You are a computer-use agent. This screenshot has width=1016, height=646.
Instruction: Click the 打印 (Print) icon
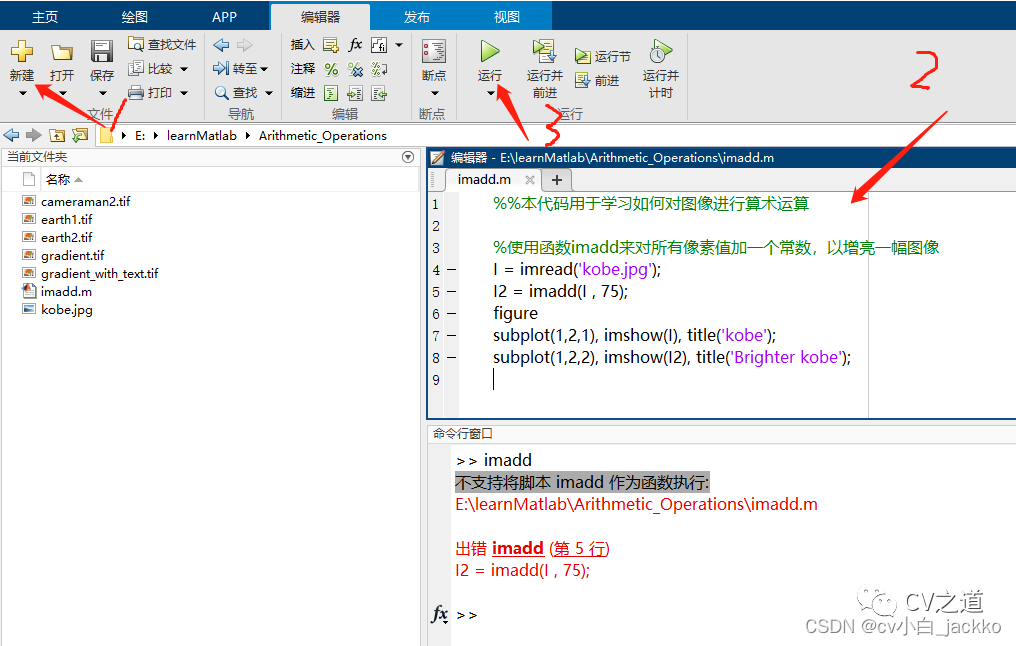136,92
